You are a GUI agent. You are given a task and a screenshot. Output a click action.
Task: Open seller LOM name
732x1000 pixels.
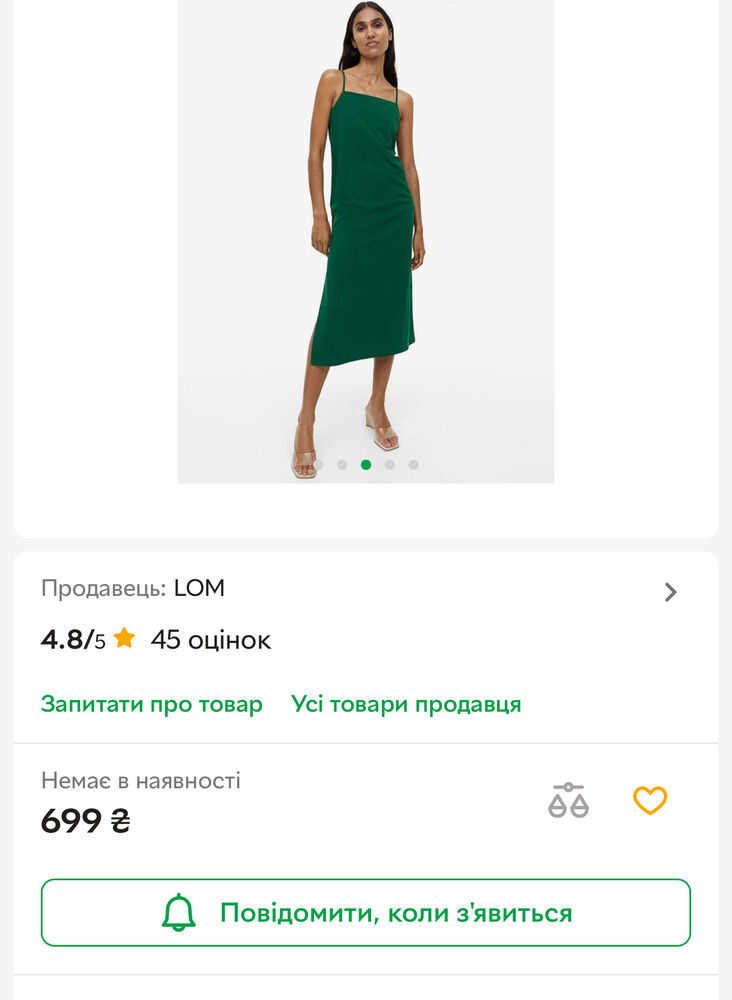pos(199,588)
